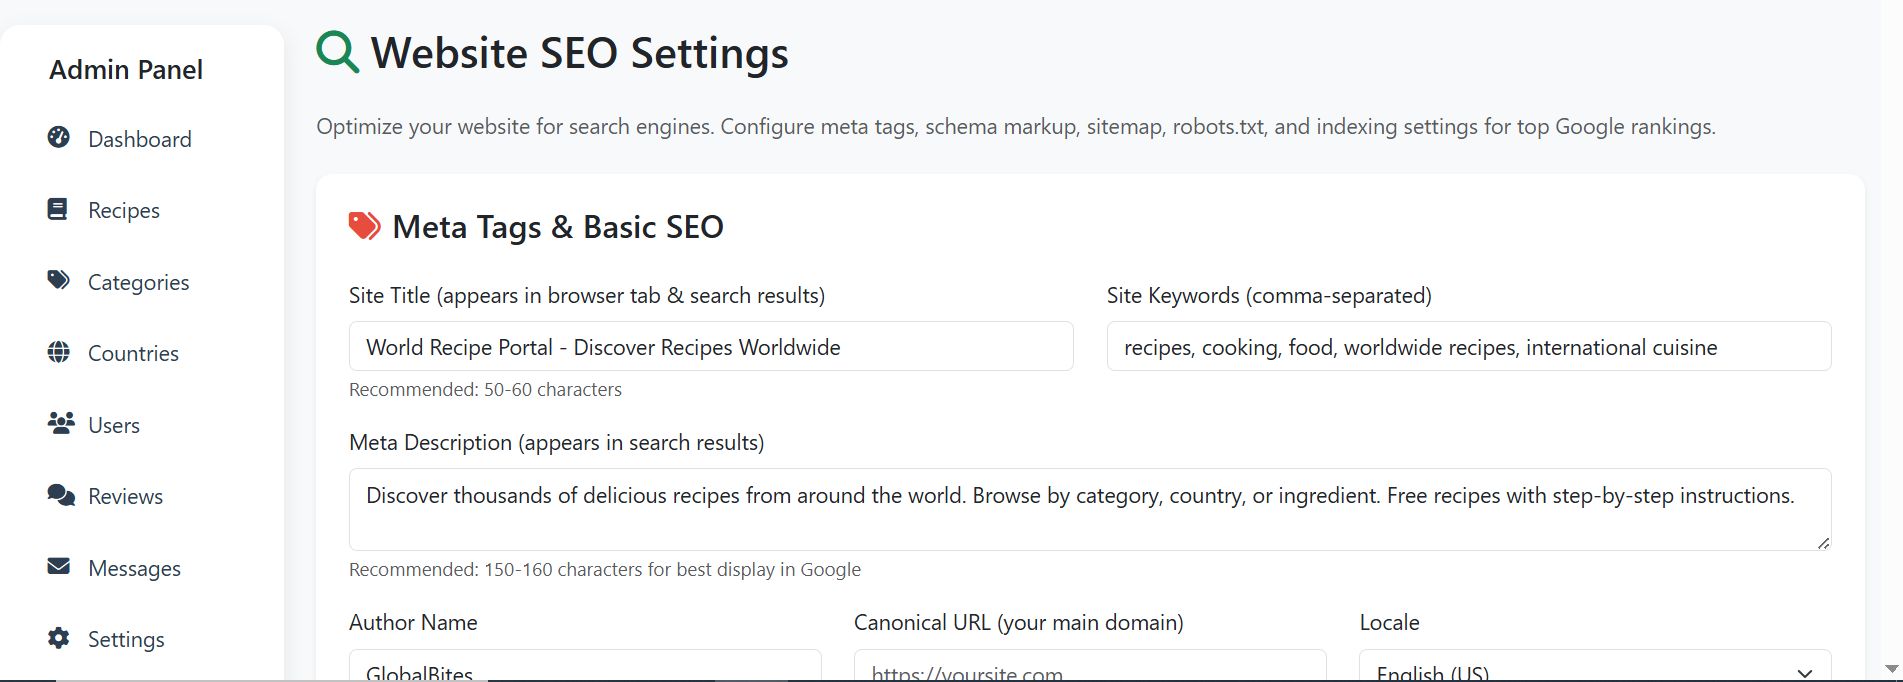Go to the Countries menu item
Viewport: 1903px width, 682px height.
(x=133, y=353)
